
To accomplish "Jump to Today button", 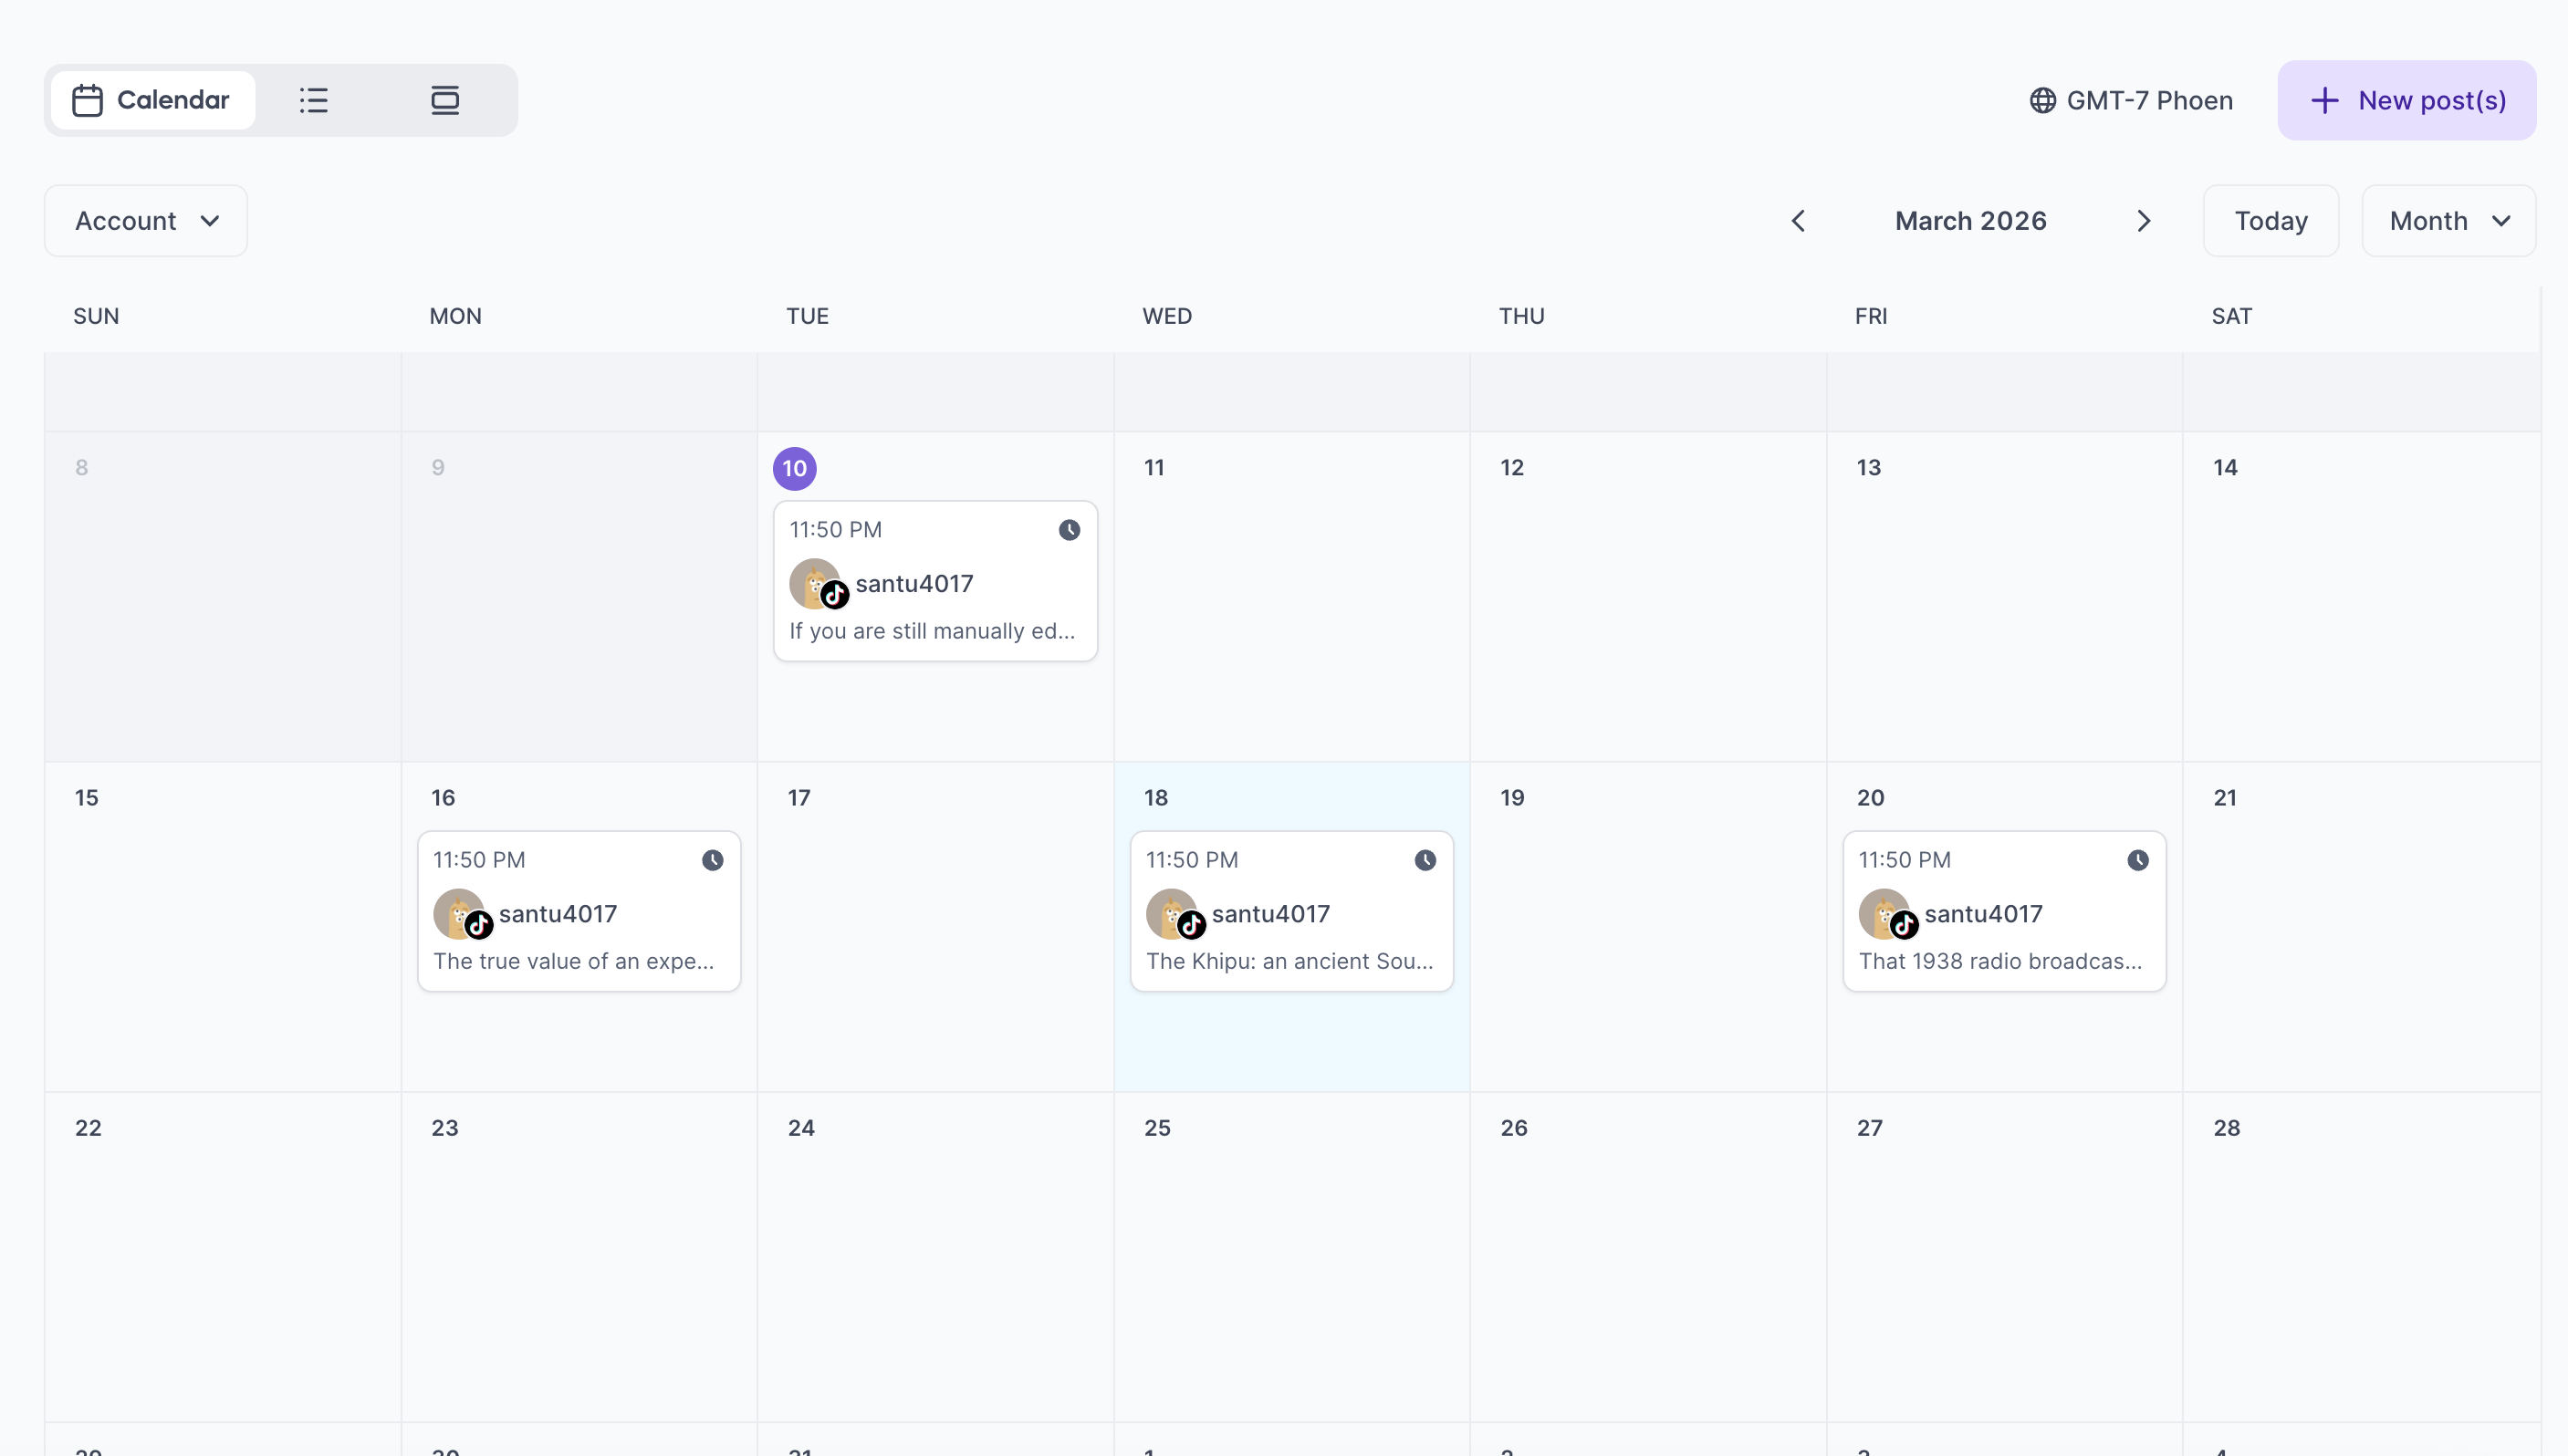I will (x=2270, y=221).
